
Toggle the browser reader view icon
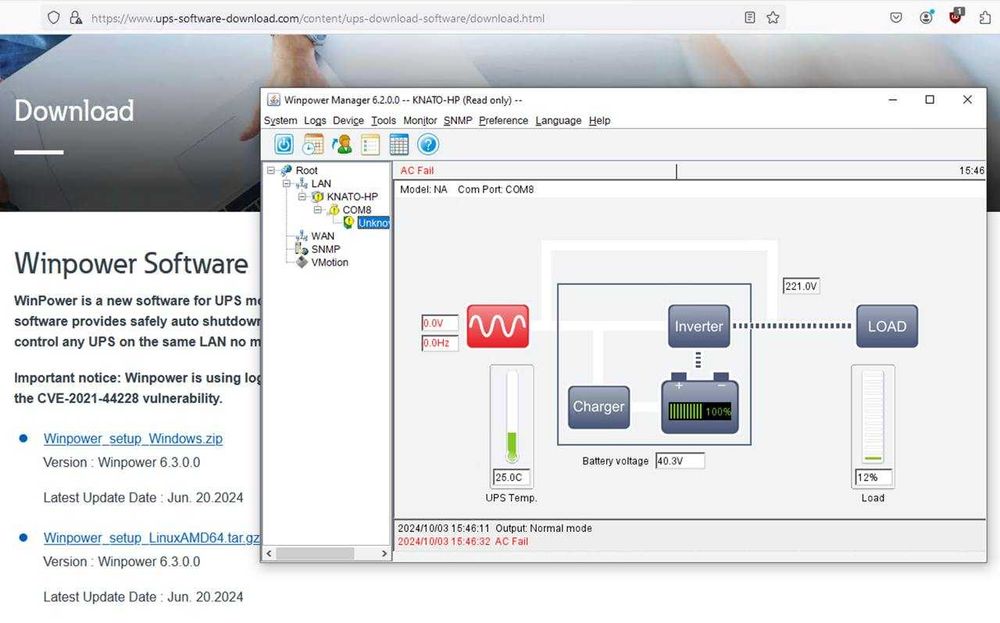click(750, 18)
